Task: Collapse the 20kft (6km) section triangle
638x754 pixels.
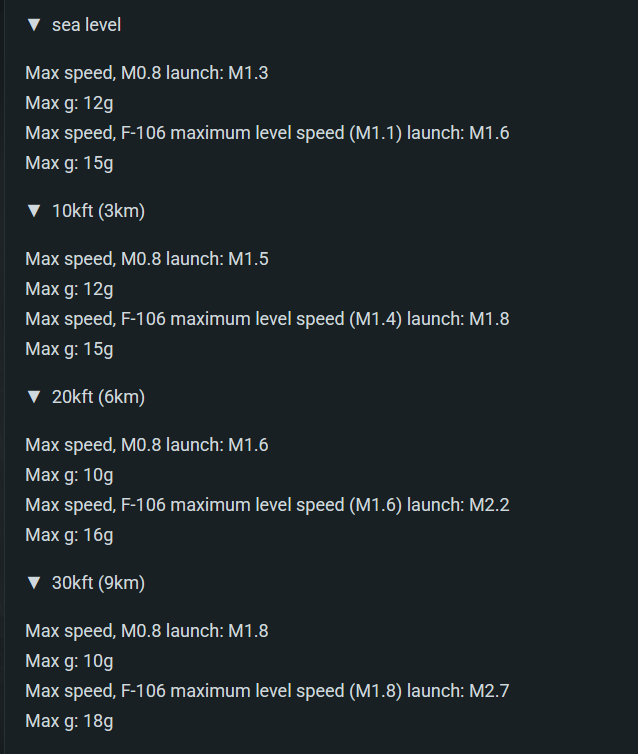Action: pyautogui.click(x=34, y=397)
